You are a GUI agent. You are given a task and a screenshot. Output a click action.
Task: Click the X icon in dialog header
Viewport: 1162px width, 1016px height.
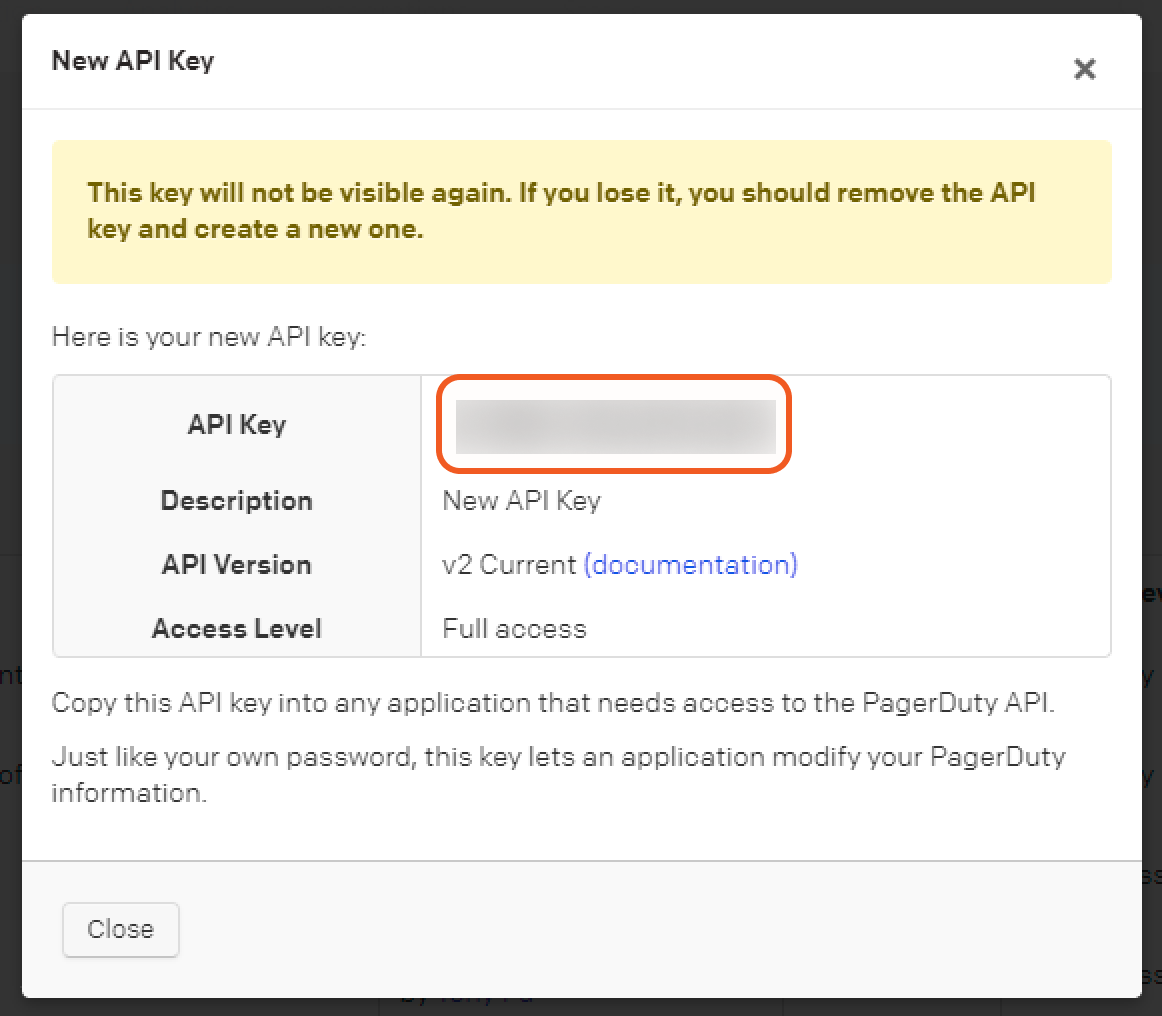point(1084,69)
